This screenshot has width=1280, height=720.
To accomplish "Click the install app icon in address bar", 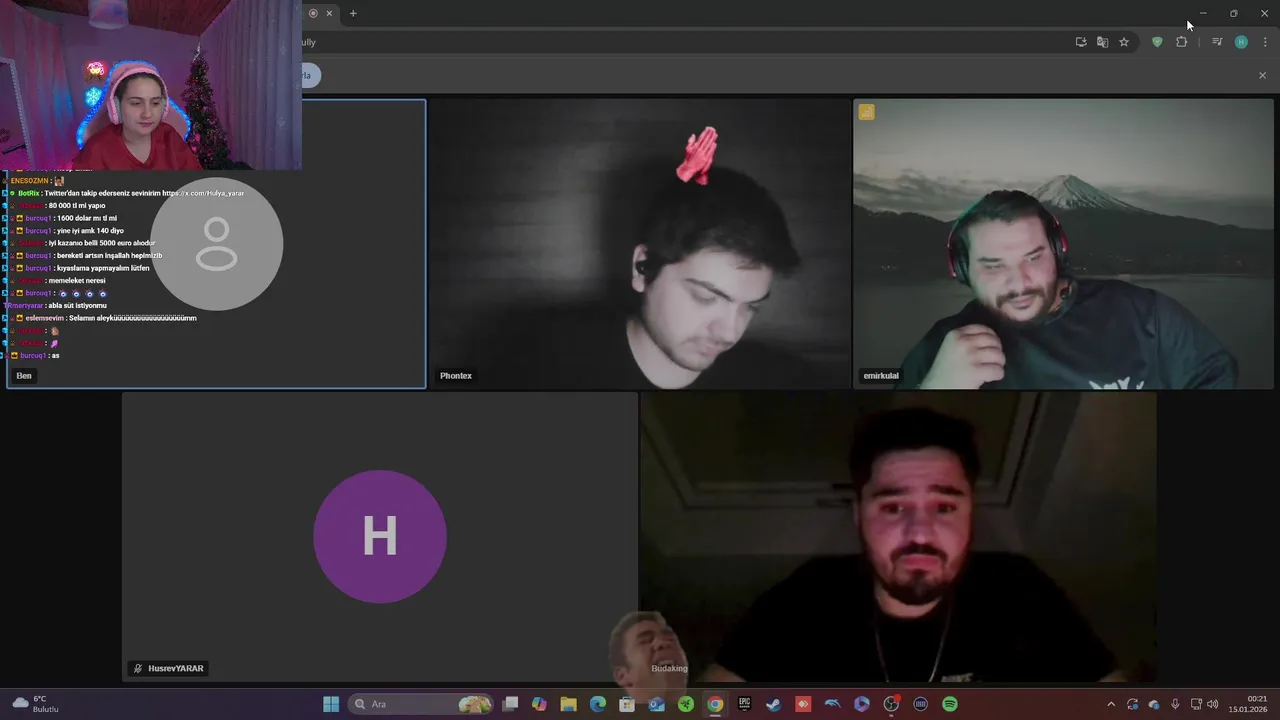I will (x=1081, y=42).
